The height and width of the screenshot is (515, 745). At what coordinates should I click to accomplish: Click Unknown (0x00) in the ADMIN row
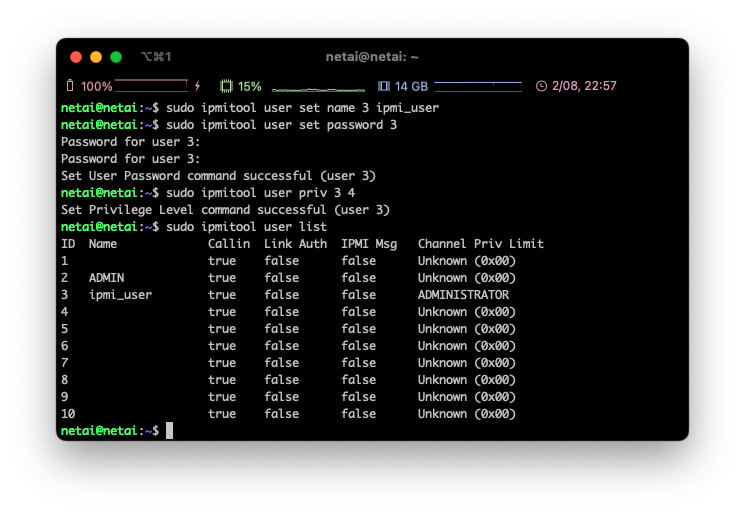pos(467,278)
